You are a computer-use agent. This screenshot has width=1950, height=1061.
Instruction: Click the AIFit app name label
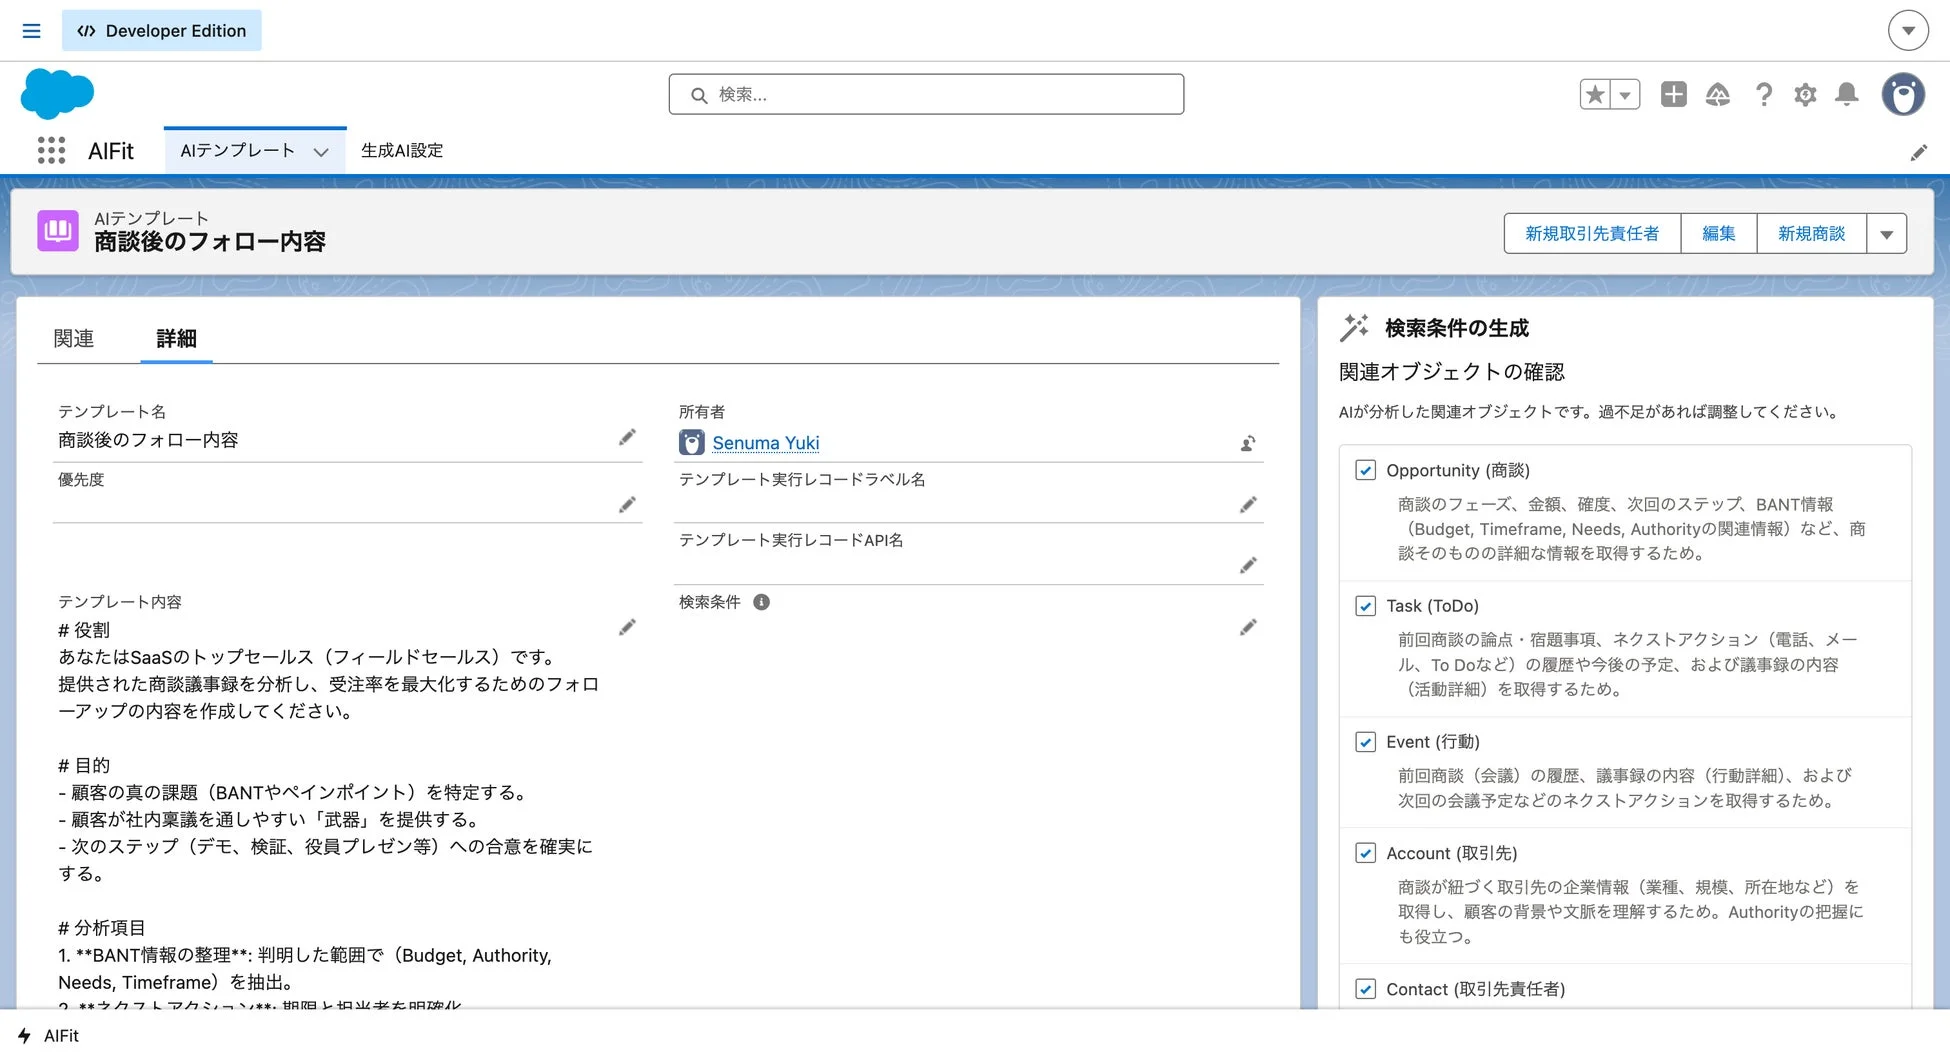click(111, 151)
